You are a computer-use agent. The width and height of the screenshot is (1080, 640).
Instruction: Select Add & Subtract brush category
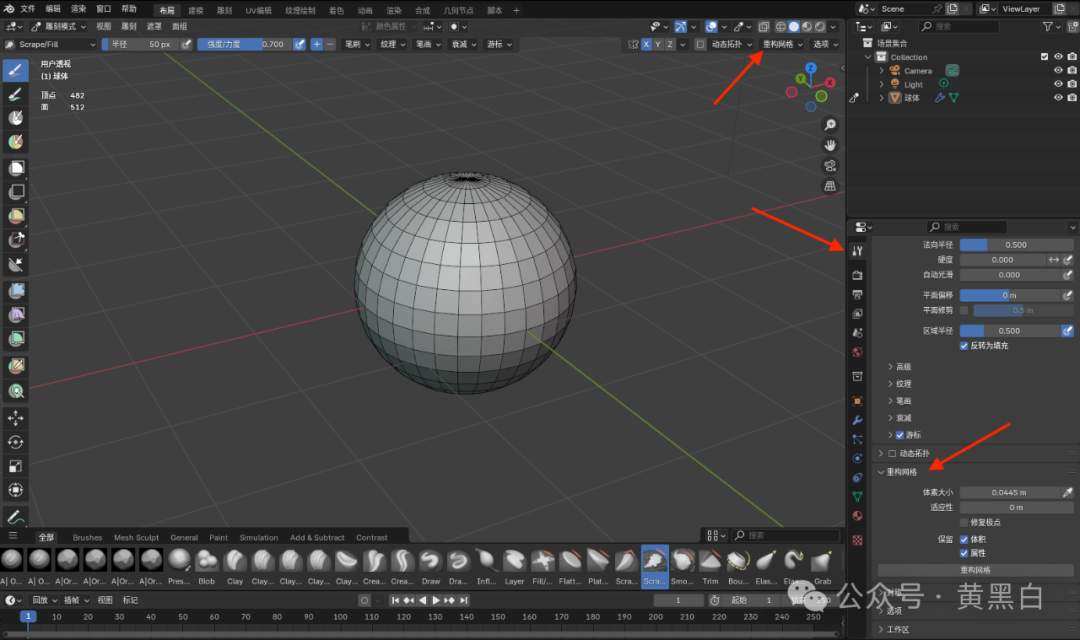[317, 537]
